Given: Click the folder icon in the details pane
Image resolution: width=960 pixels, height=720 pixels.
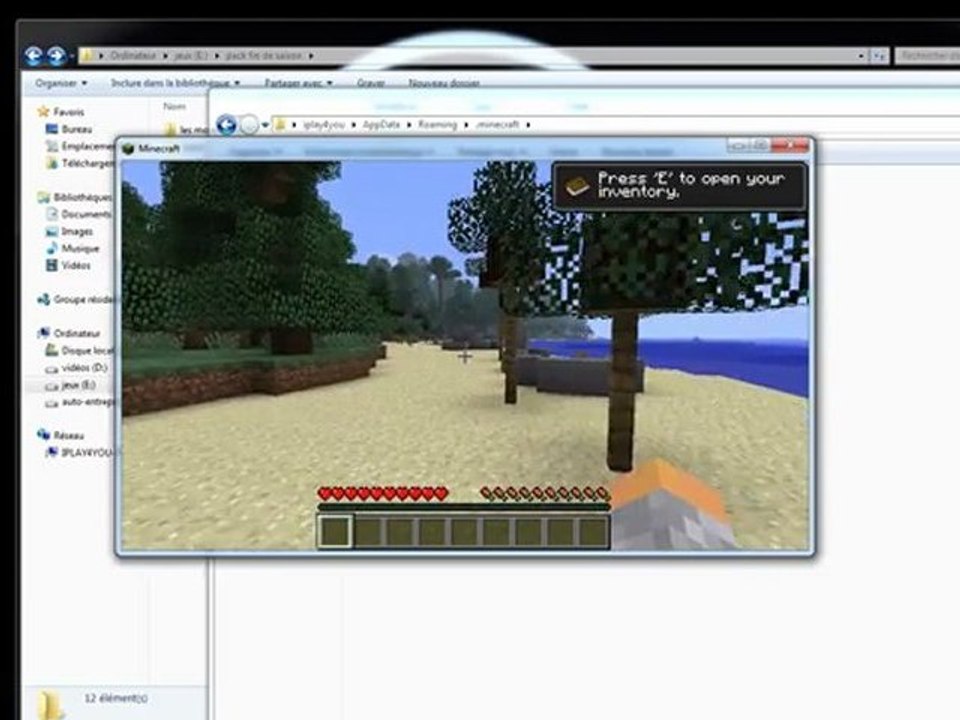Looking at the screenshot, I should click(x=51, y=707).
